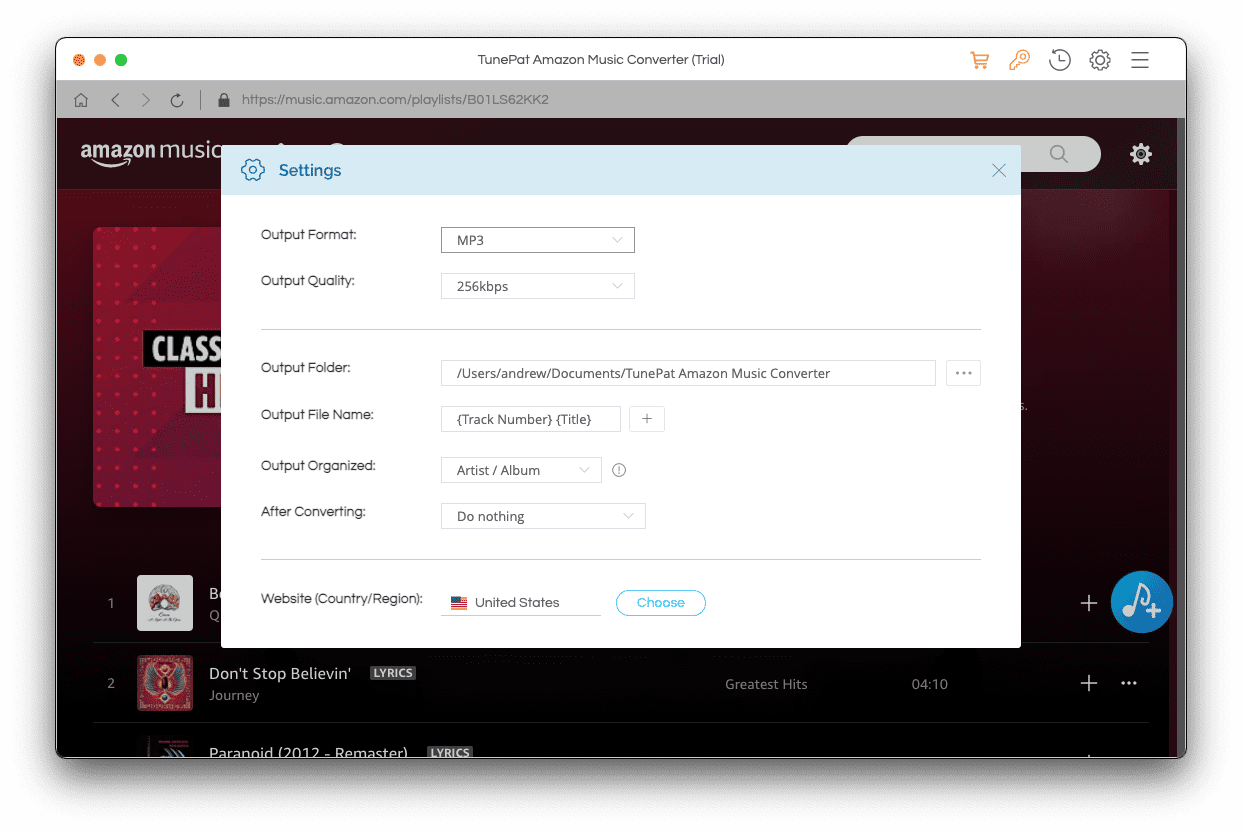This screenshot has height=832, width=1242.
Task: Click the Queen album thumbnail for track 1
Action: click(165, 603)
